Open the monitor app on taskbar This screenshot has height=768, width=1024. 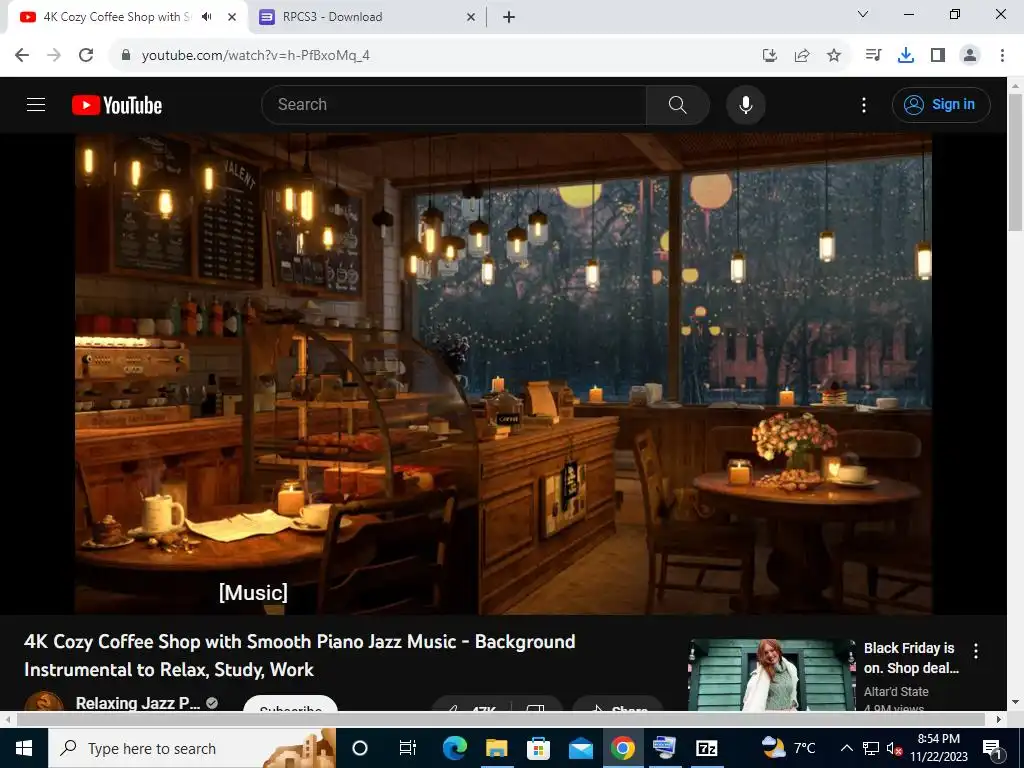point(664,748)
